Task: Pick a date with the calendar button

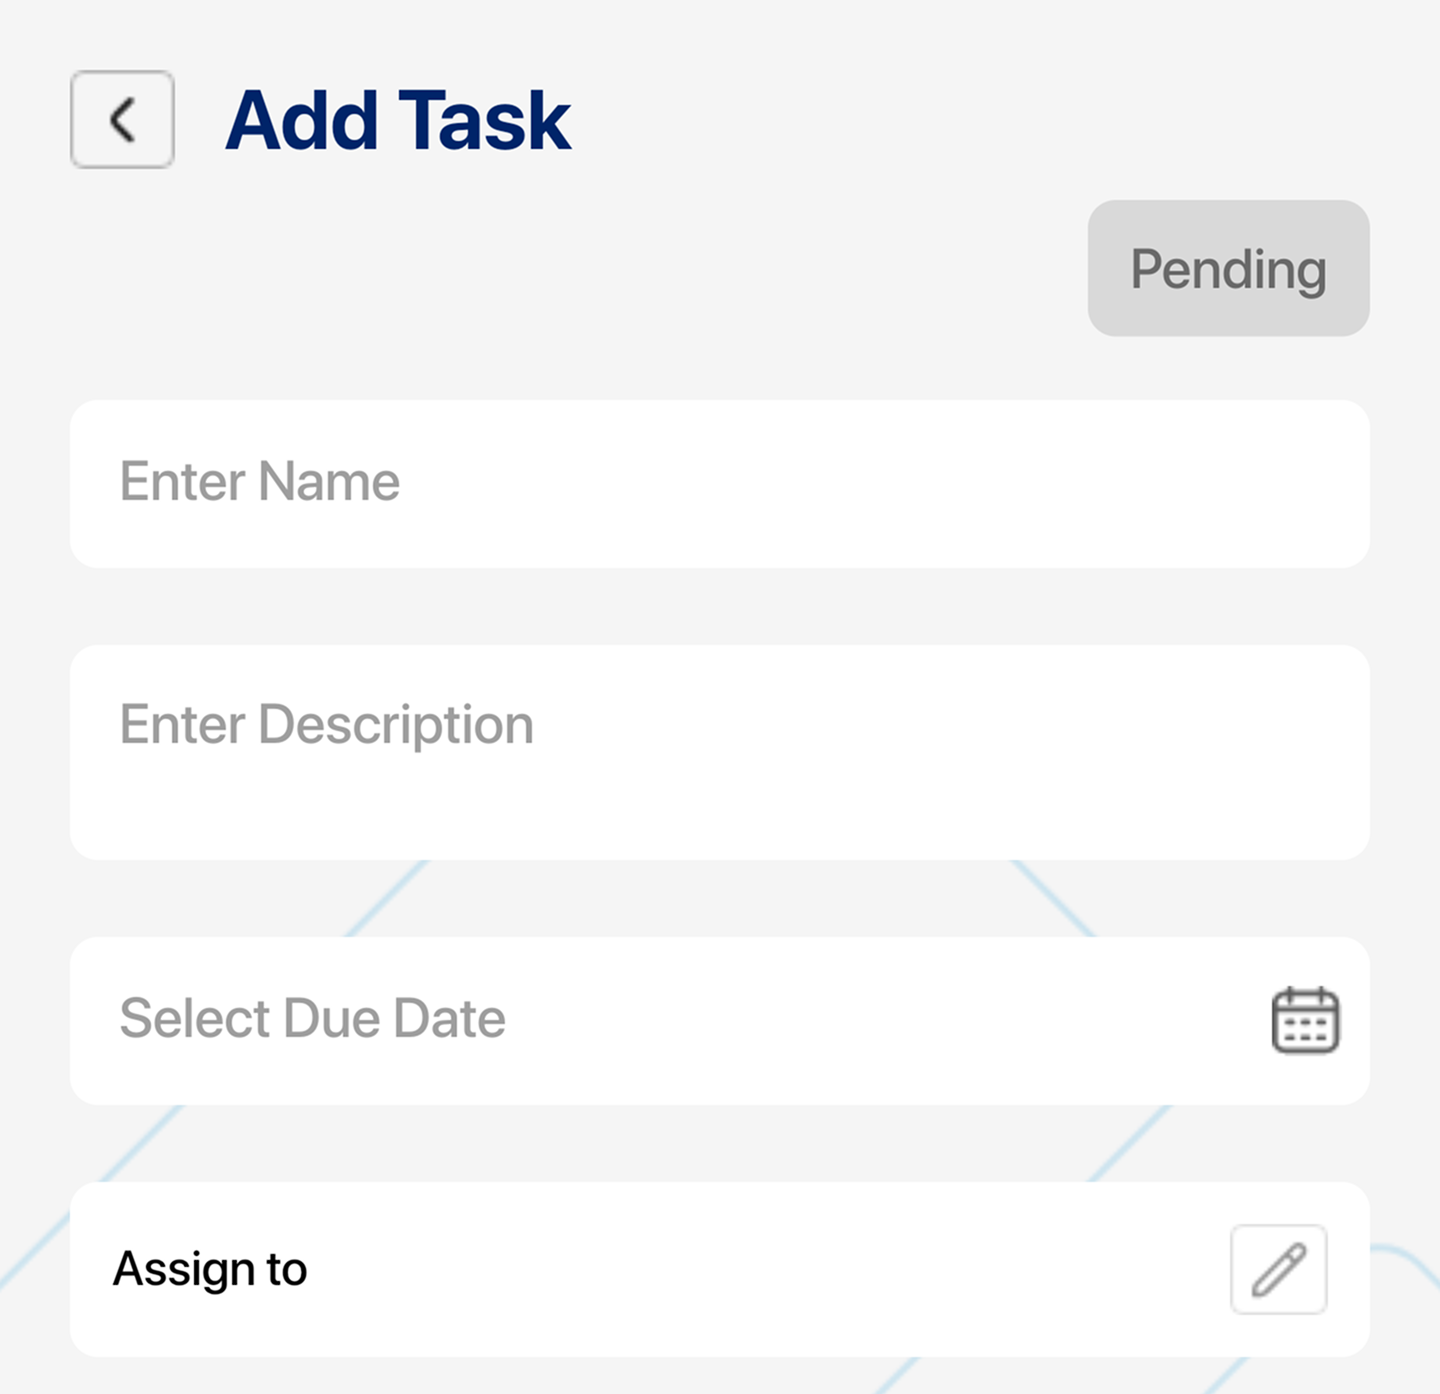Action: tap(1305, 1020)
